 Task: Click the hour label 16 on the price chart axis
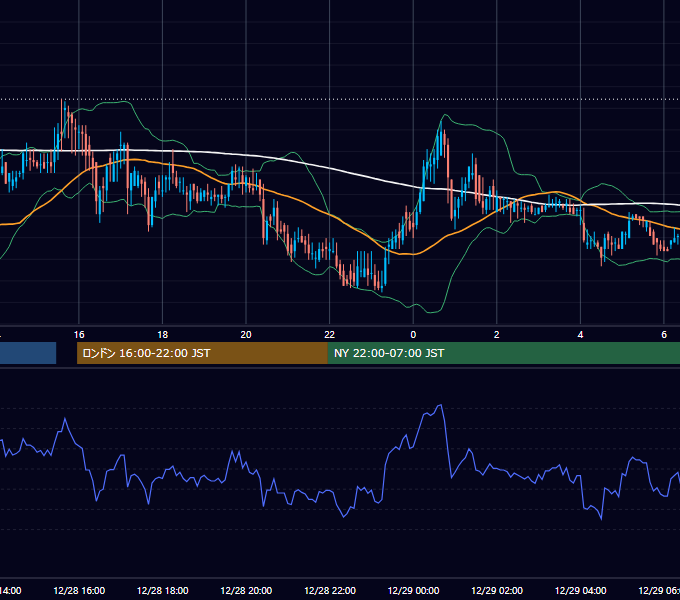pos(79,335)
